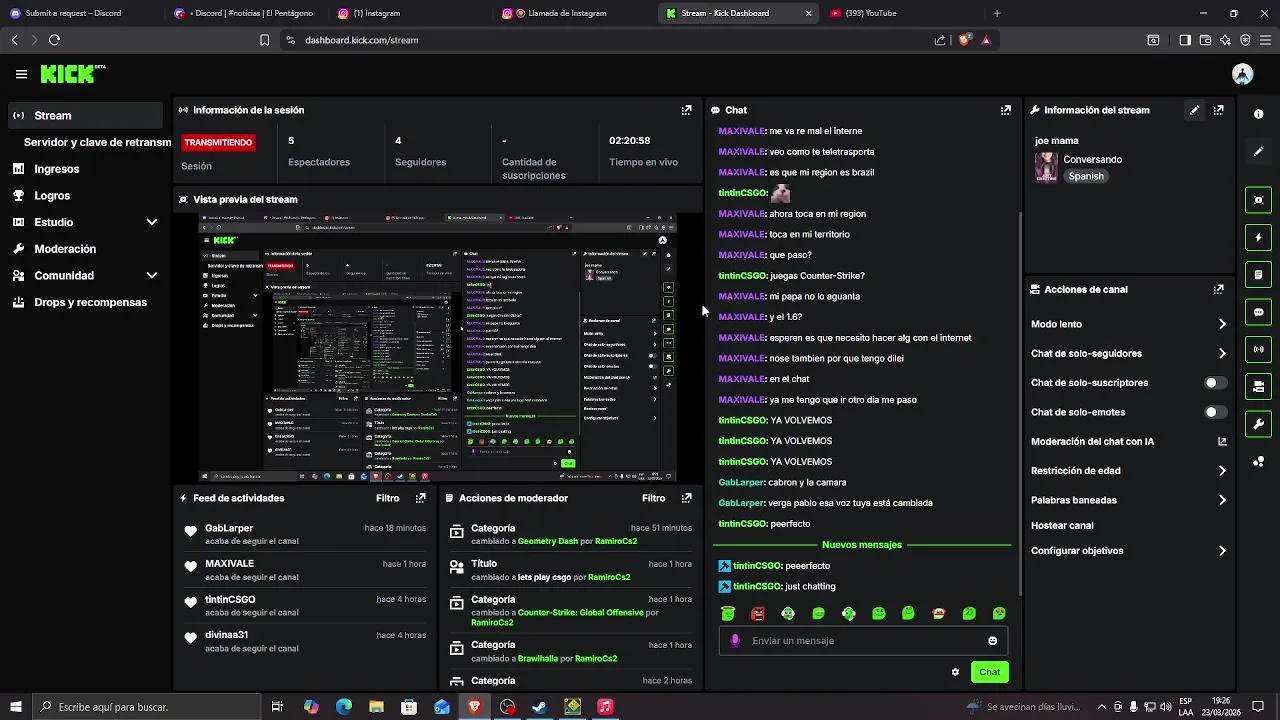Toggle Chat de solo-suscriptores switch
This screenshot has height=720, width=1280.
pos(1215,383)
